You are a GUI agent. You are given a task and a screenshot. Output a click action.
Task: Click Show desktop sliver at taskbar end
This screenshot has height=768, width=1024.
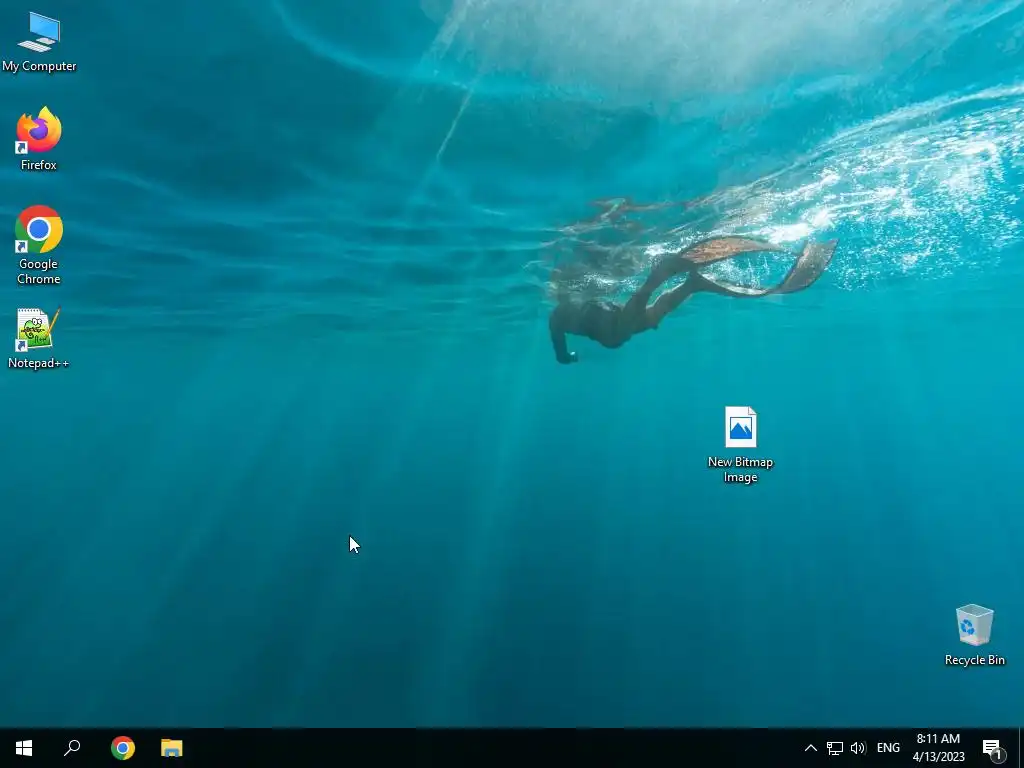(x=1021, y=748)
